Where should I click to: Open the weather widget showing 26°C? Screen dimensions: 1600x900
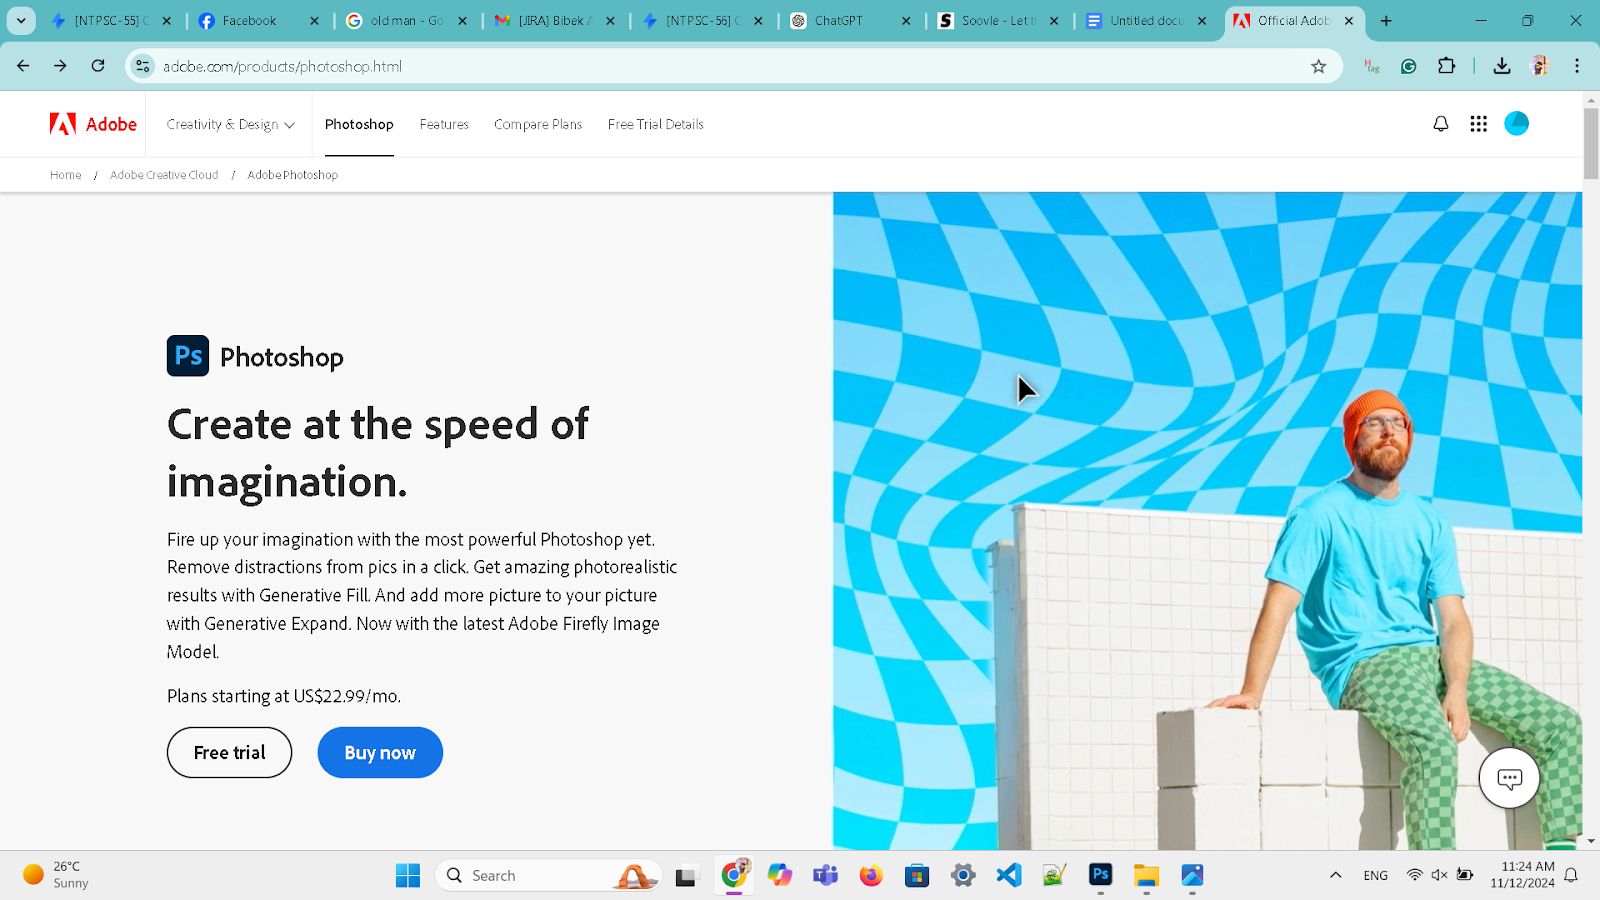57,875
